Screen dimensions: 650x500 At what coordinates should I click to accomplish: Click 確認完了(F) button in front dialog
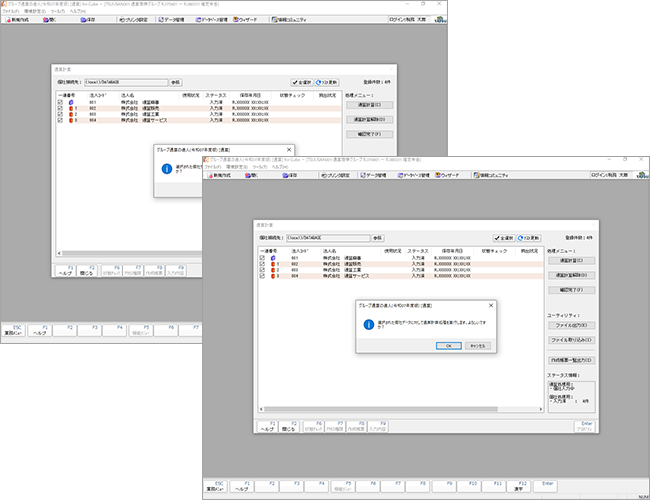click(571, 290)
